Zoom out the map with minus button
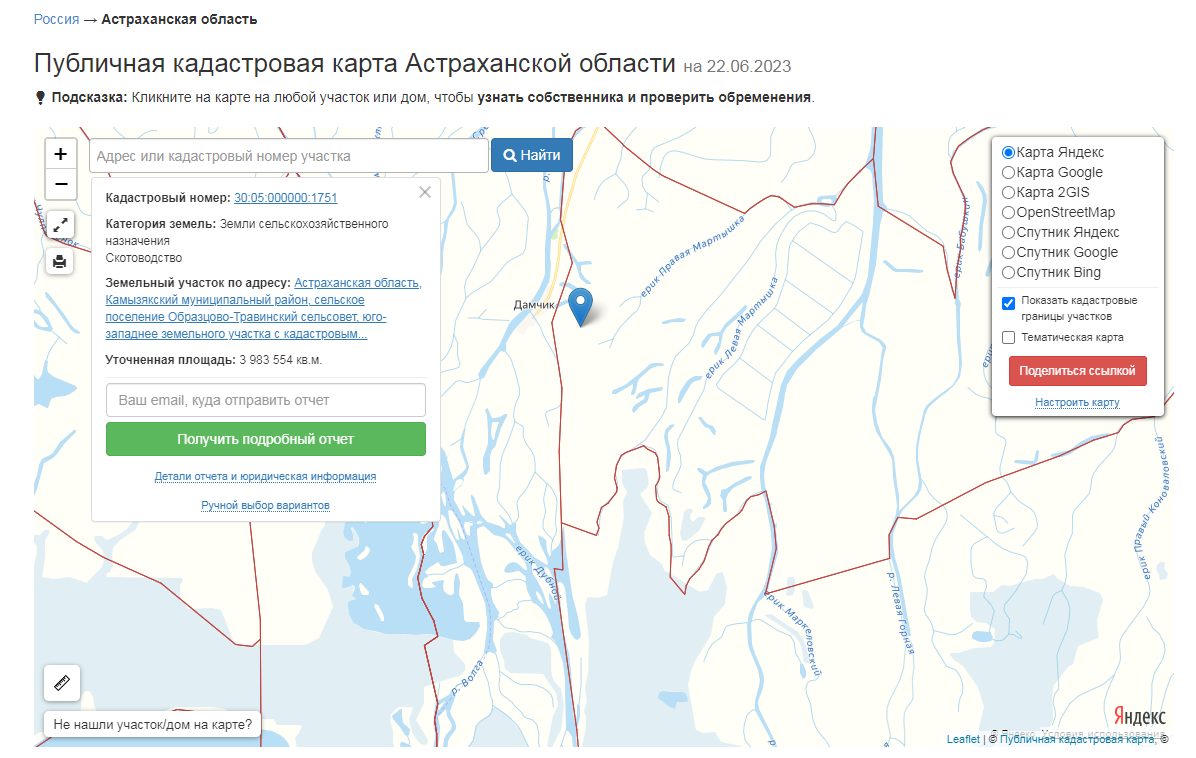This screenshot has width=1196, height=758. 61,184
